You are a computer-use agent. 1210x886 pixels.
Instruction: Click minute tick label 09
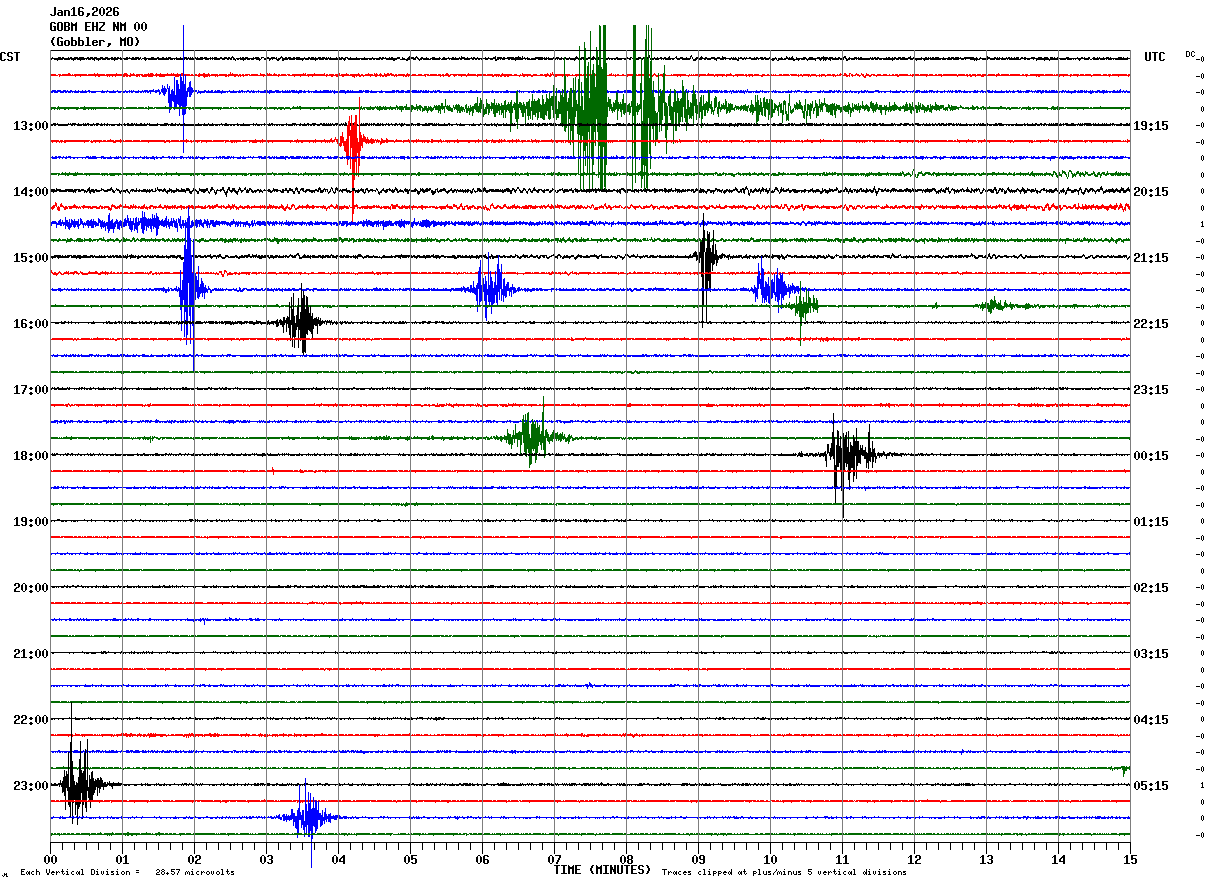[x=698, y=859]
